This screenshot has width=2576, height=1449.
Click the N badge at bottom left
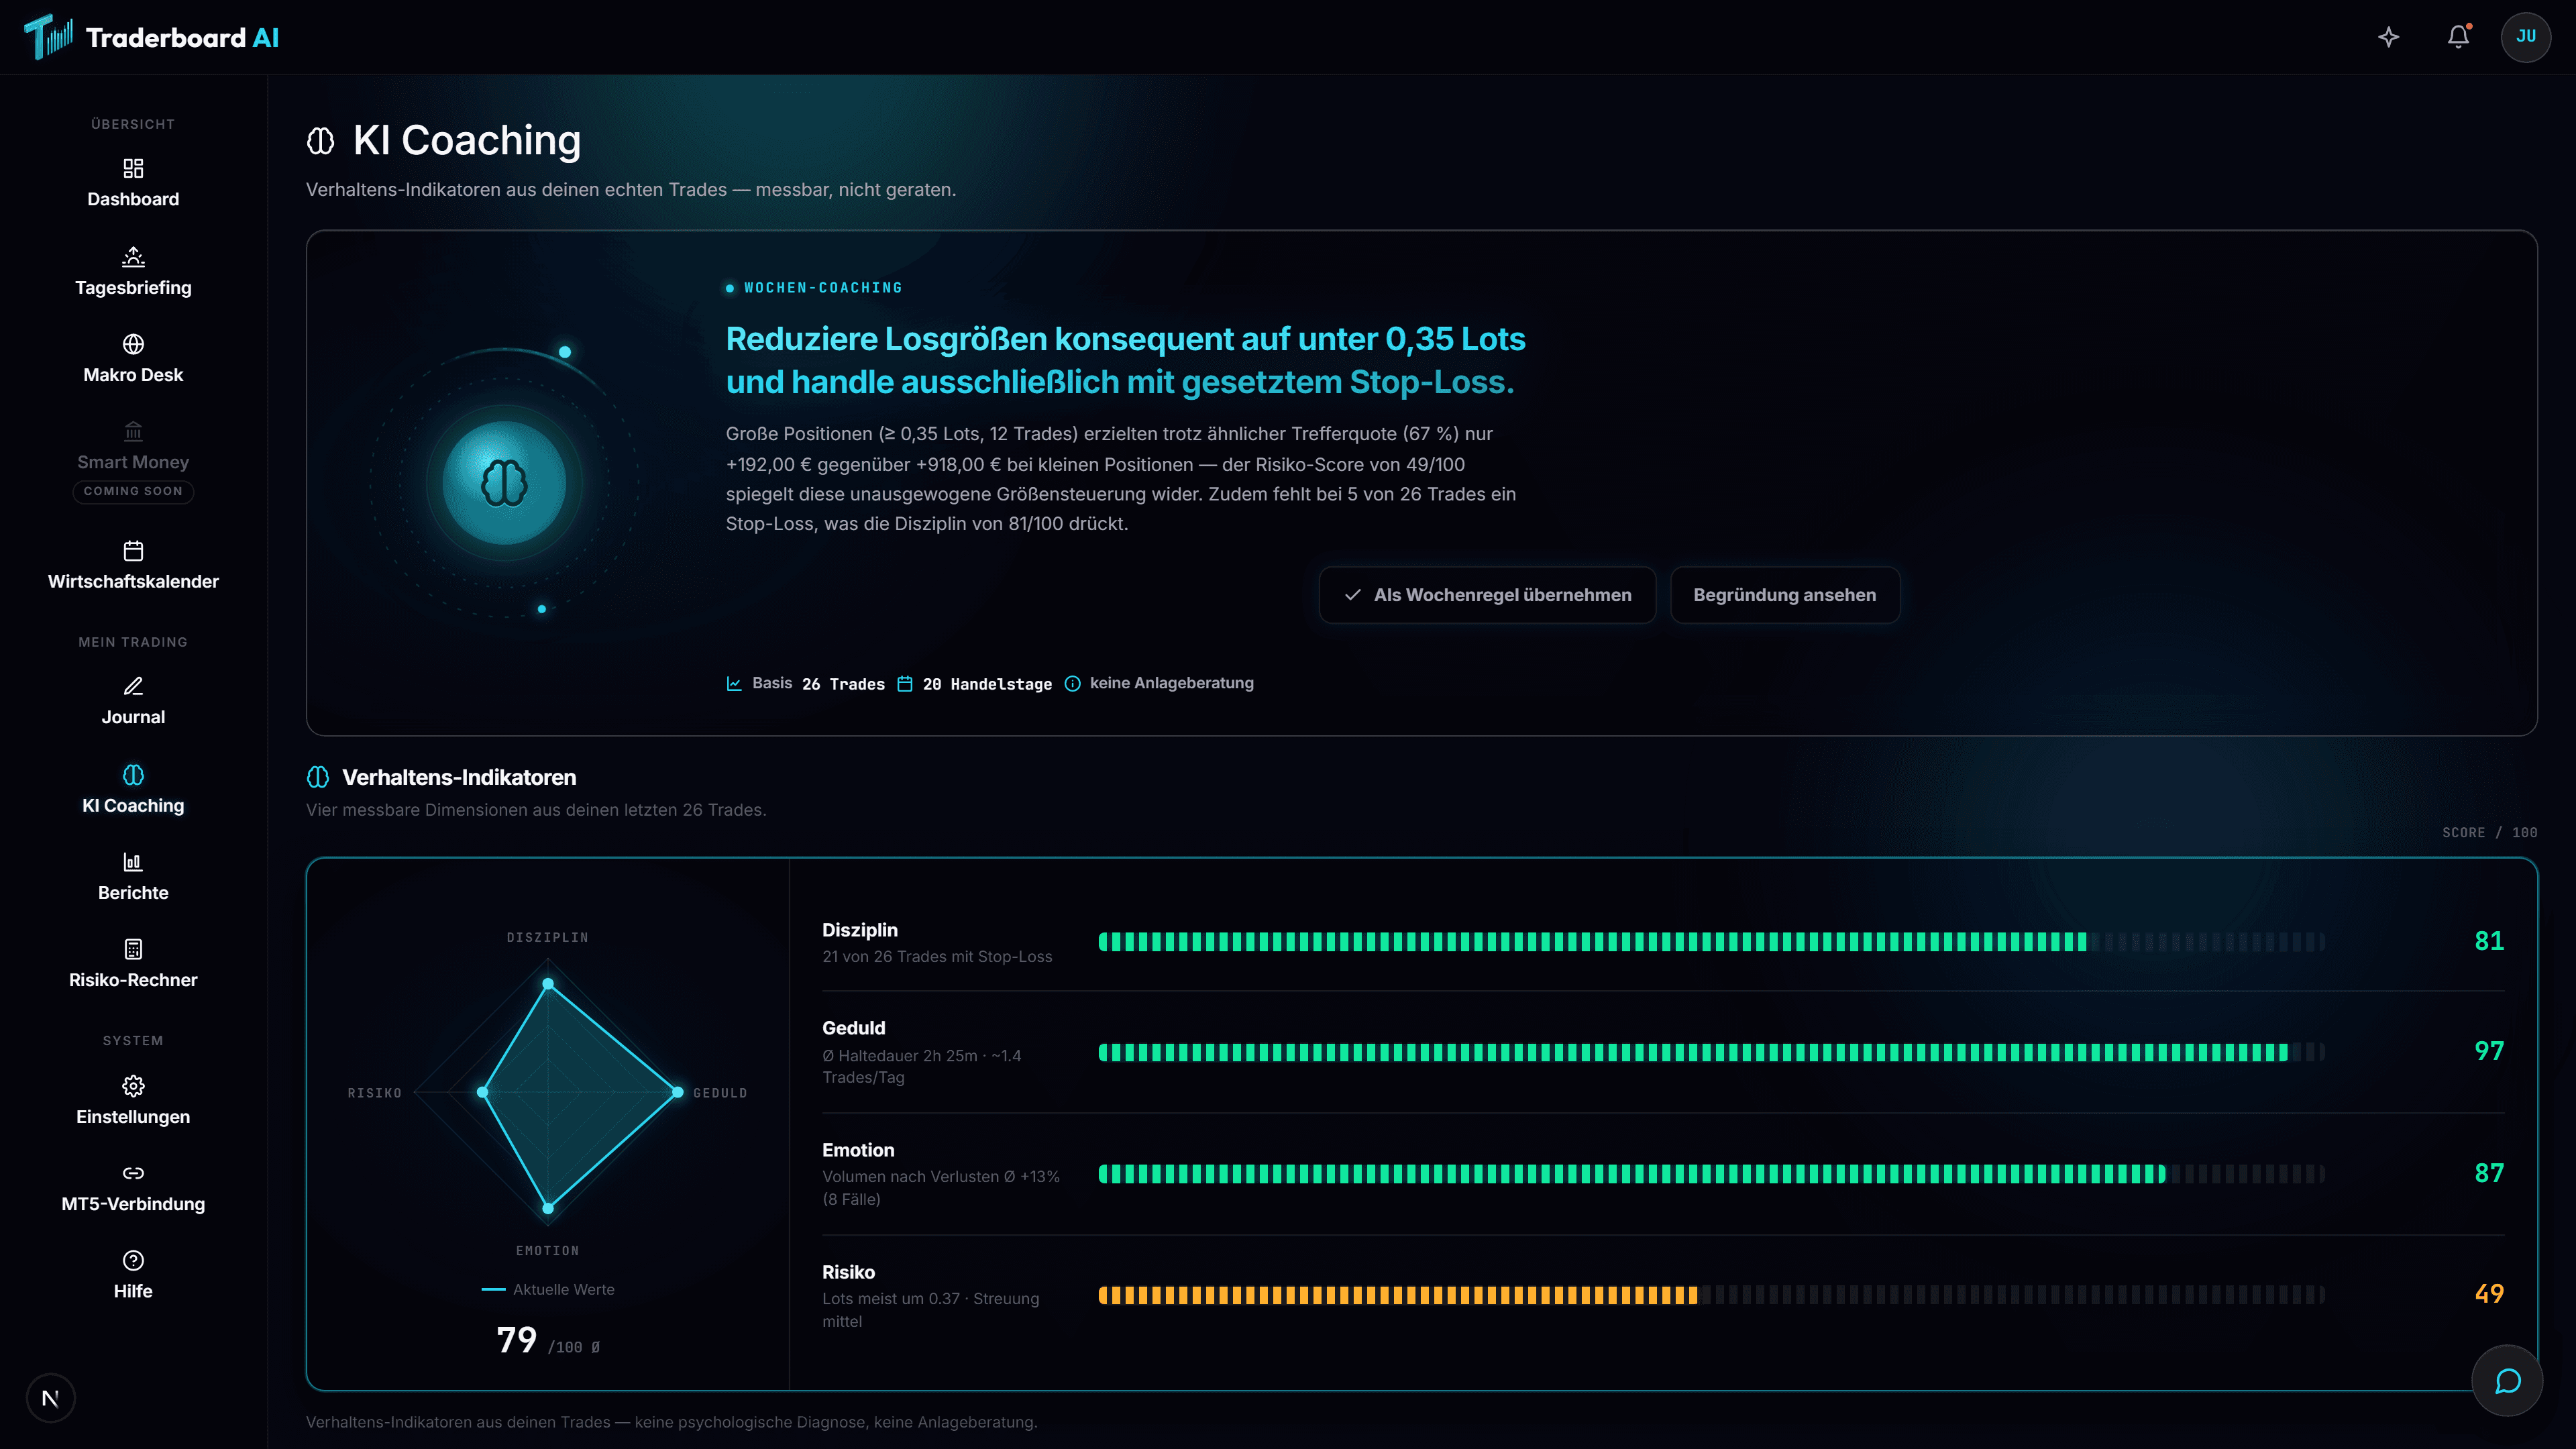coord(50,1398)
